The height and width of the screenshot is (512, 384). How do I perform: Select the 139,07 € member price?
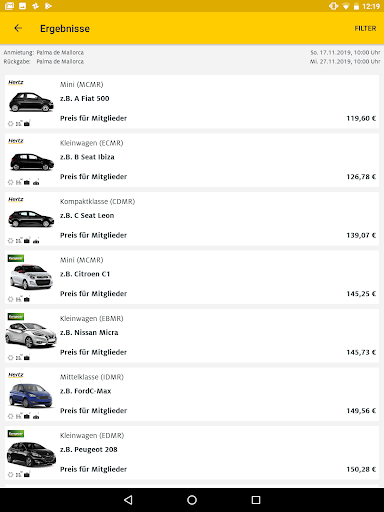click(361, 235)
